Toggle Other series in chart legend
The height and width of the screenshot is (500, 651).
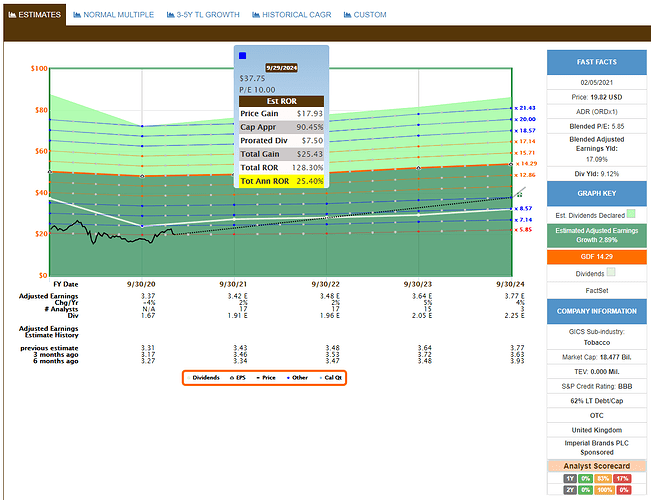(297, 377)
